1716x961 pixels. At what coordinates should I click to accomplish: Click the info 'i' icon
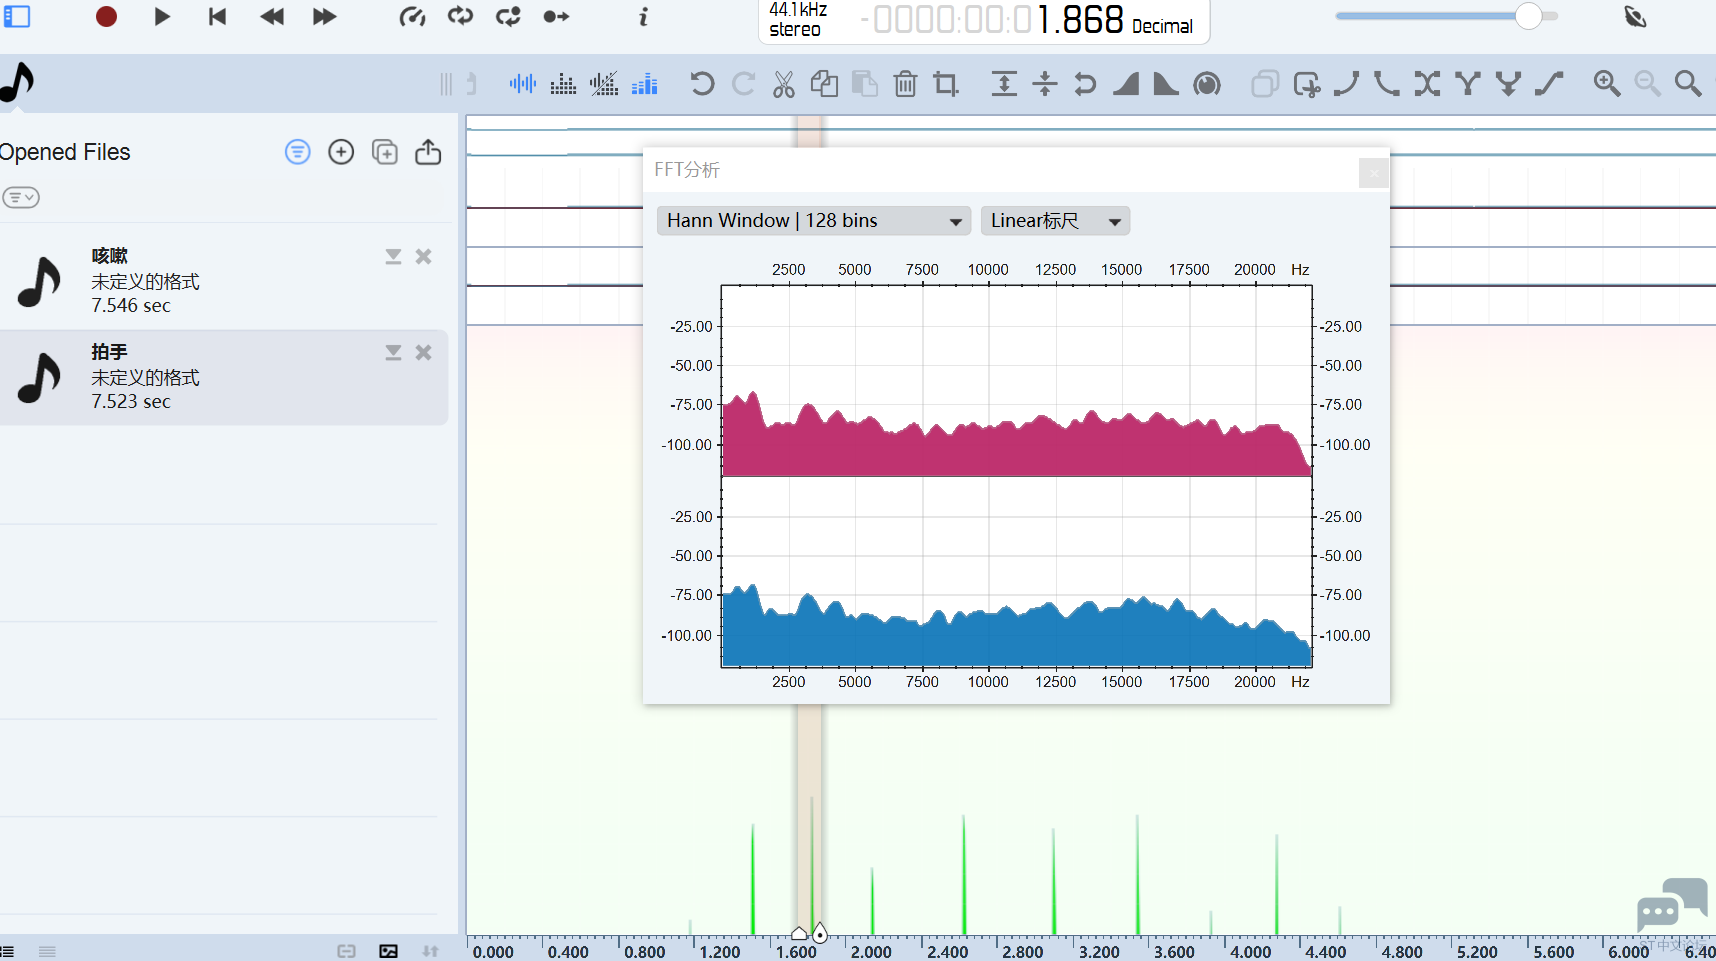pos(643,17)
